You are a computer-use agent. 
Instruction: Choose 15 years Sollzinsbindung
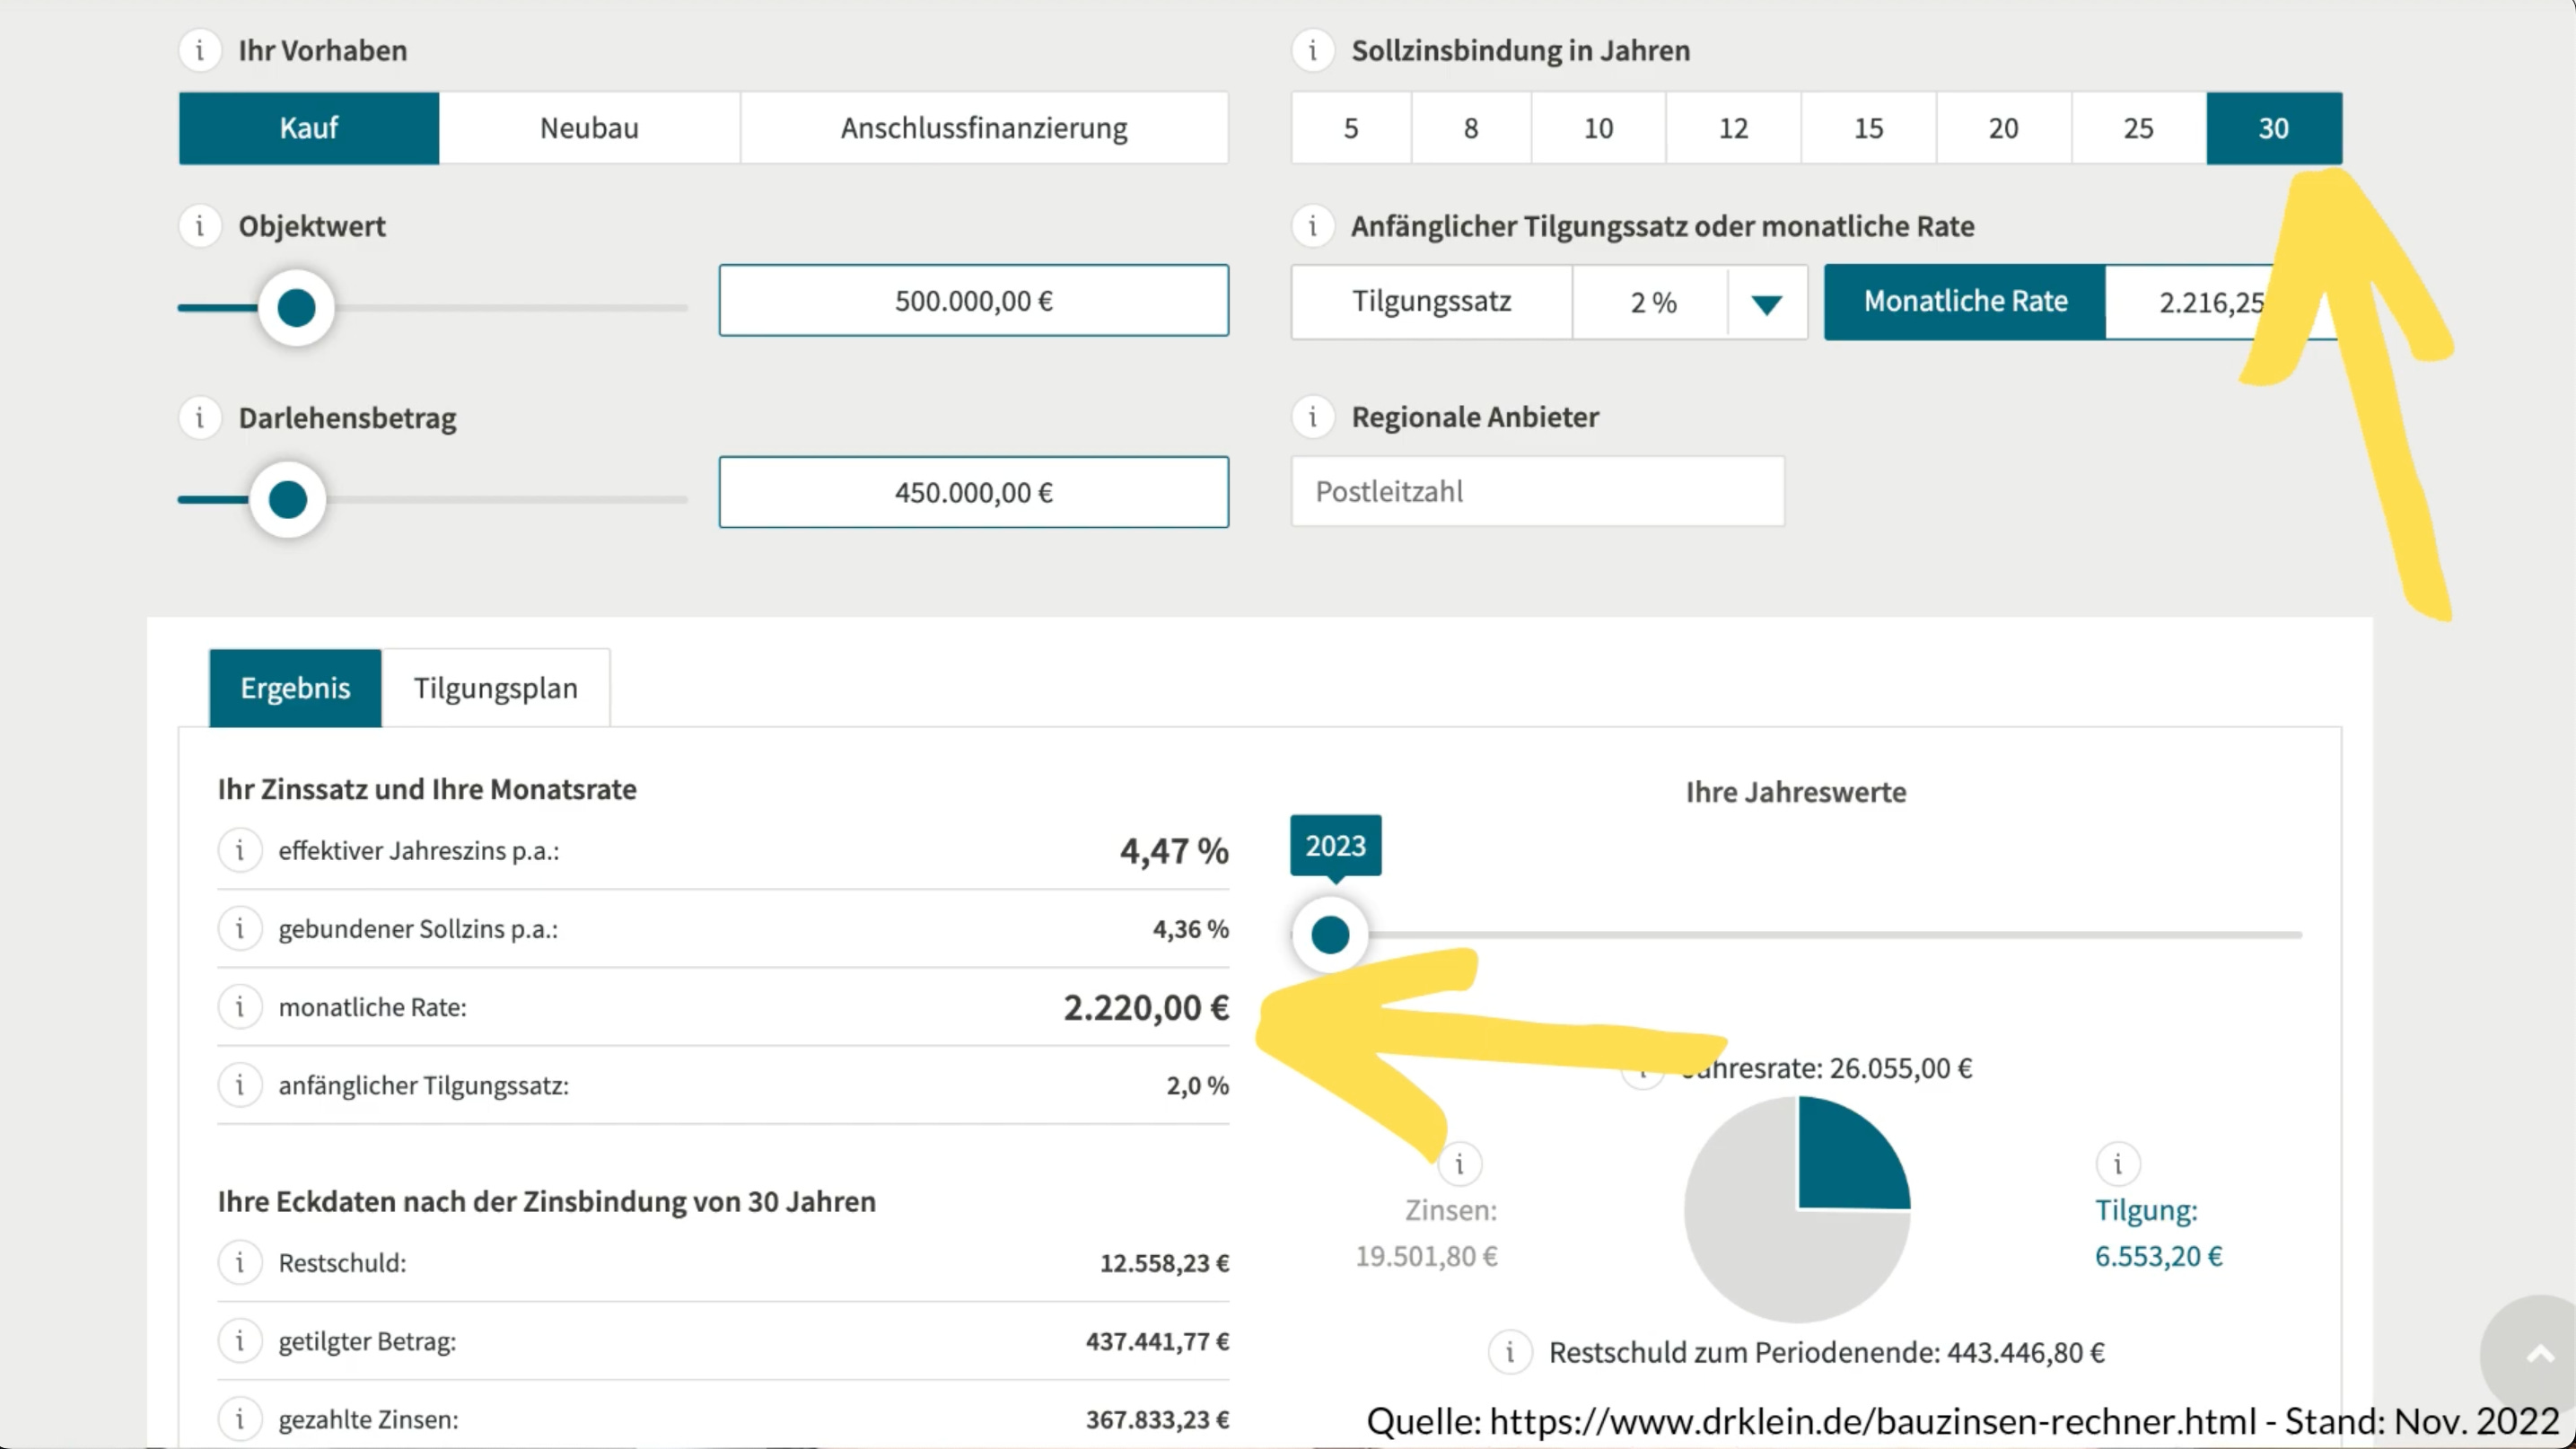point(1868,128)
